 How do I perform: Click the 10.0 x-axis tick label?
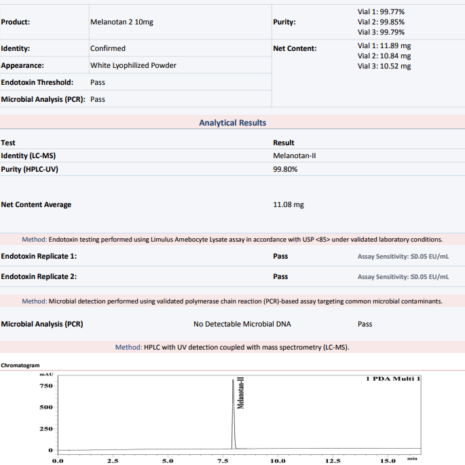[x=277, y=461]
